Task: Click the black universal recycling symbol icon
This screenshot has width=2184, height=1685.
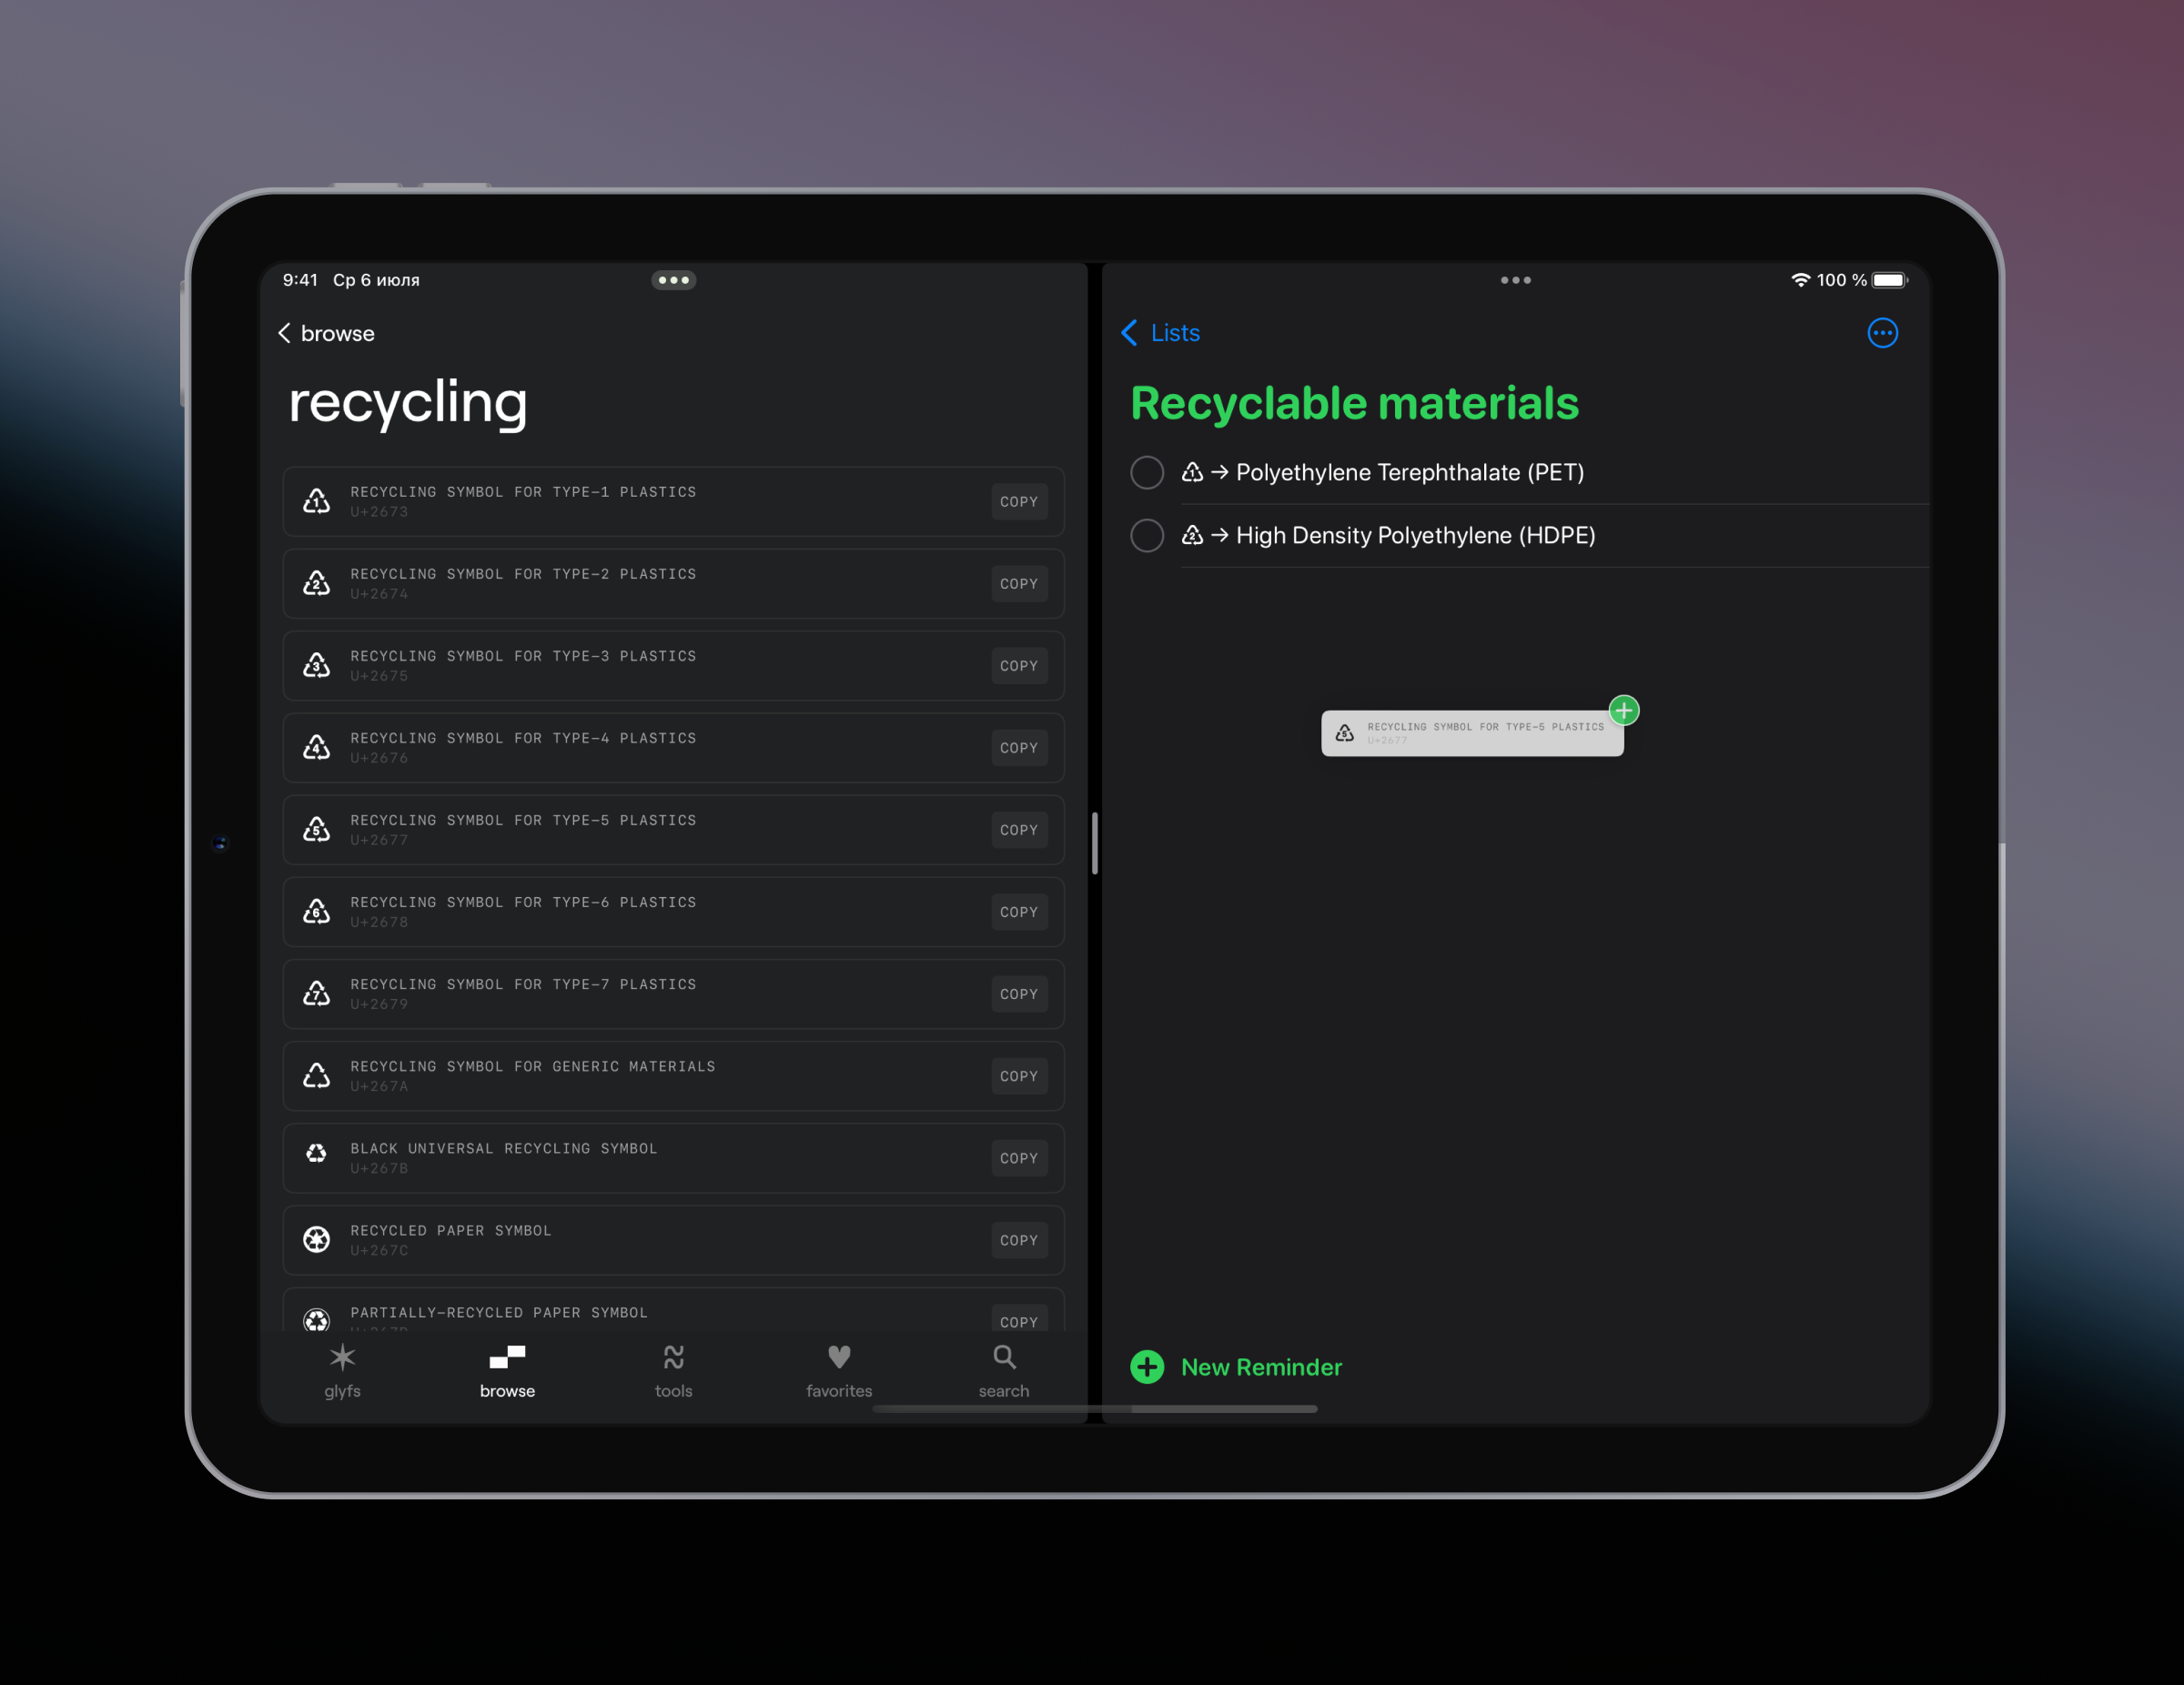Action: (317, 1154)
